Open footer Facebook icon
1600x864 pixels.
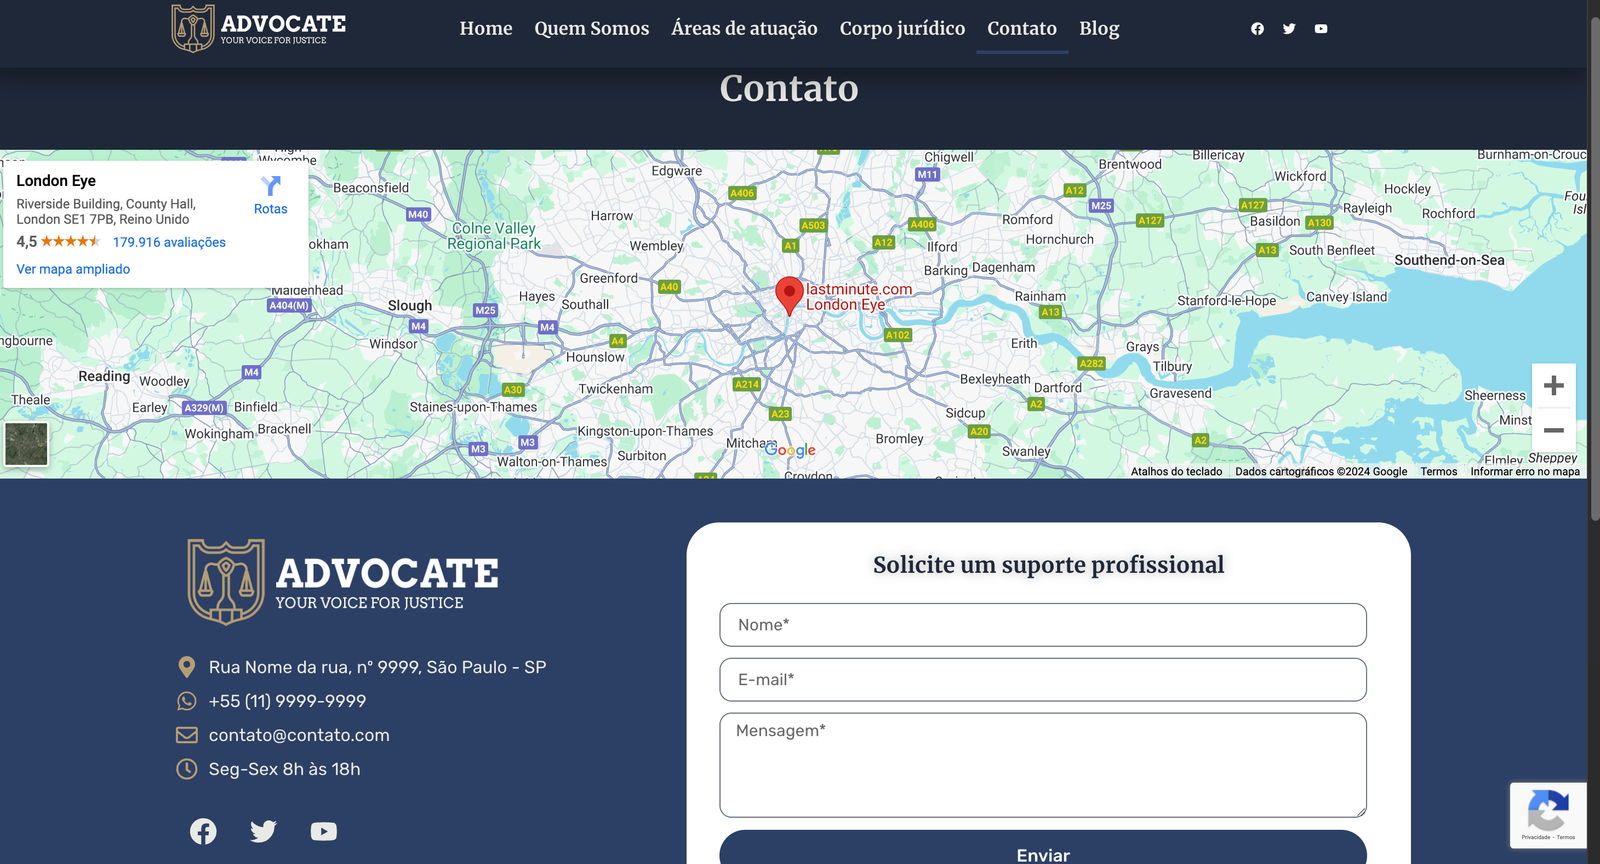click(x=203, y=831)
